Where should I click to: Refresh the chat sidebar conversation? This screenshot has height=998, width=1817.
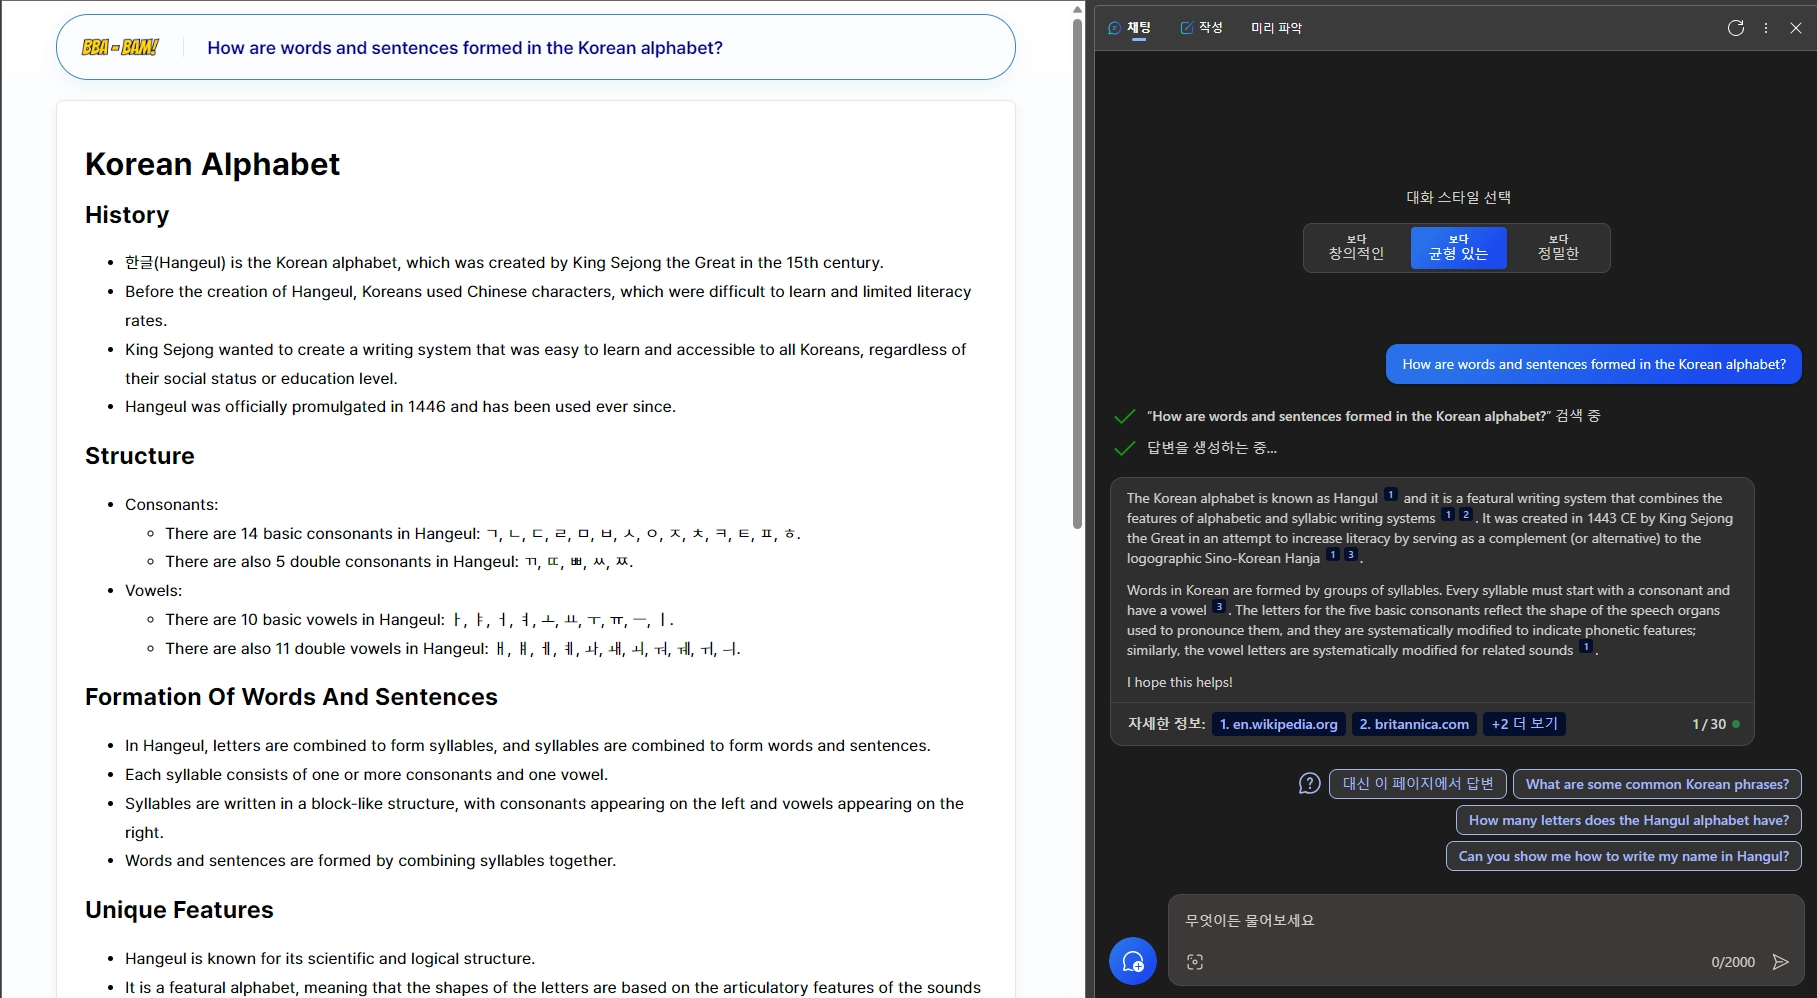pos(1736,28)
